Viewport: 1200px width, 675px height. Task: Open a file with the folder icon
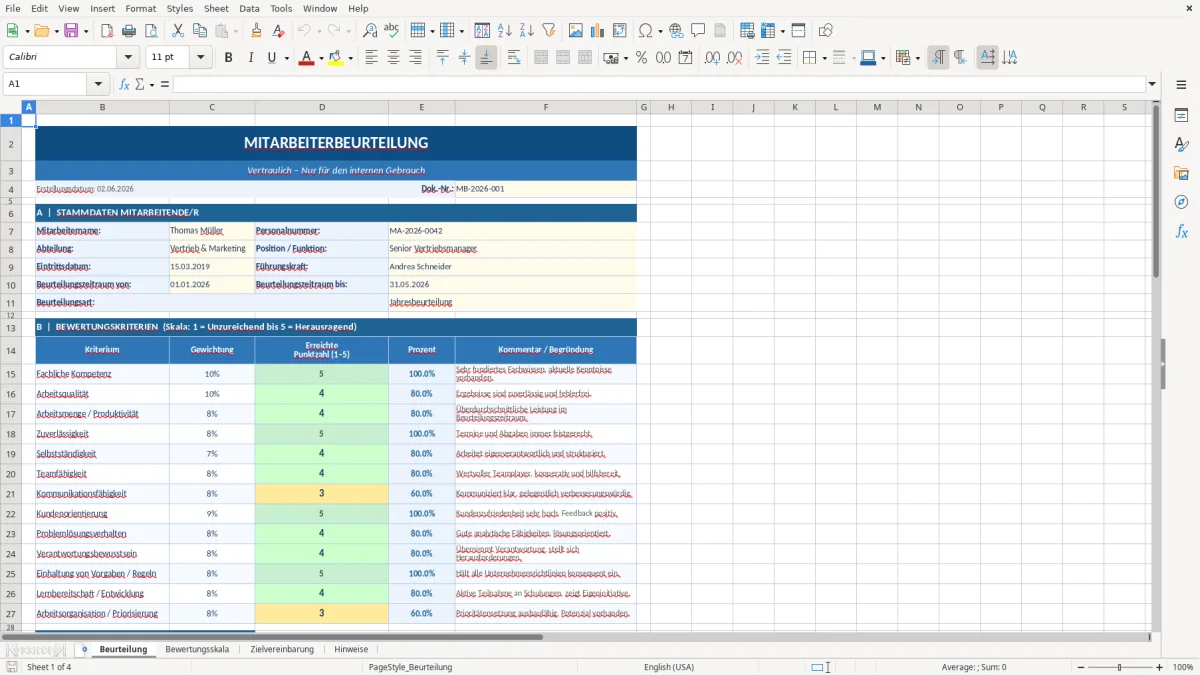pyautogui.click(x=42, y=31)
